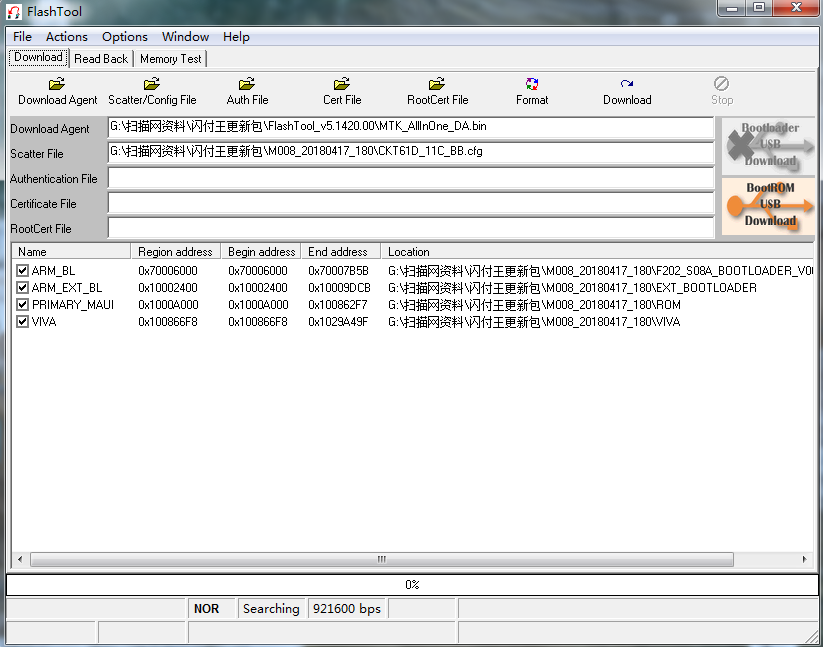Open the Options menu
823x647 pixels.
click(124, 37)
